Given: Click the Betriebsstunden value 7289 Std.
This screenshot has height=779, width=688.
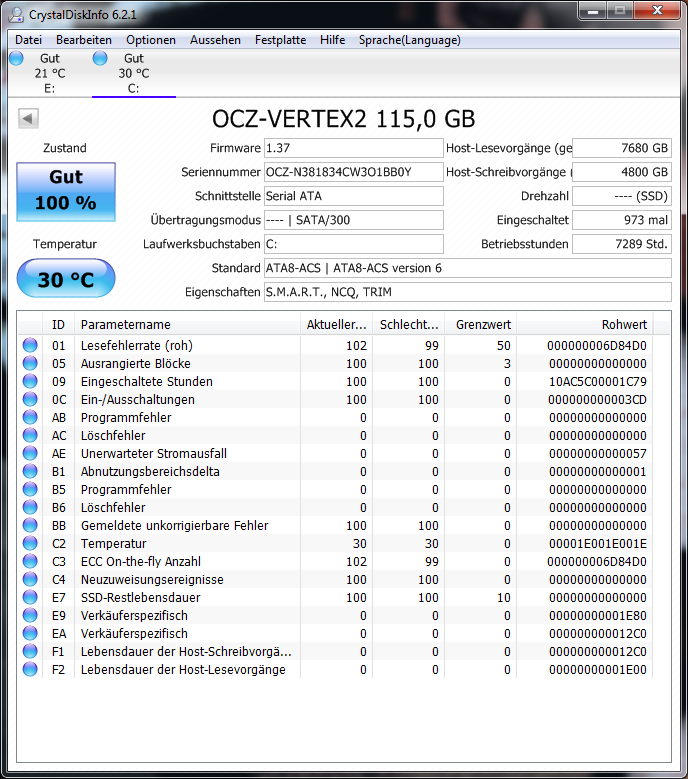Looking at the screenshot, I should tap(622, 244).
